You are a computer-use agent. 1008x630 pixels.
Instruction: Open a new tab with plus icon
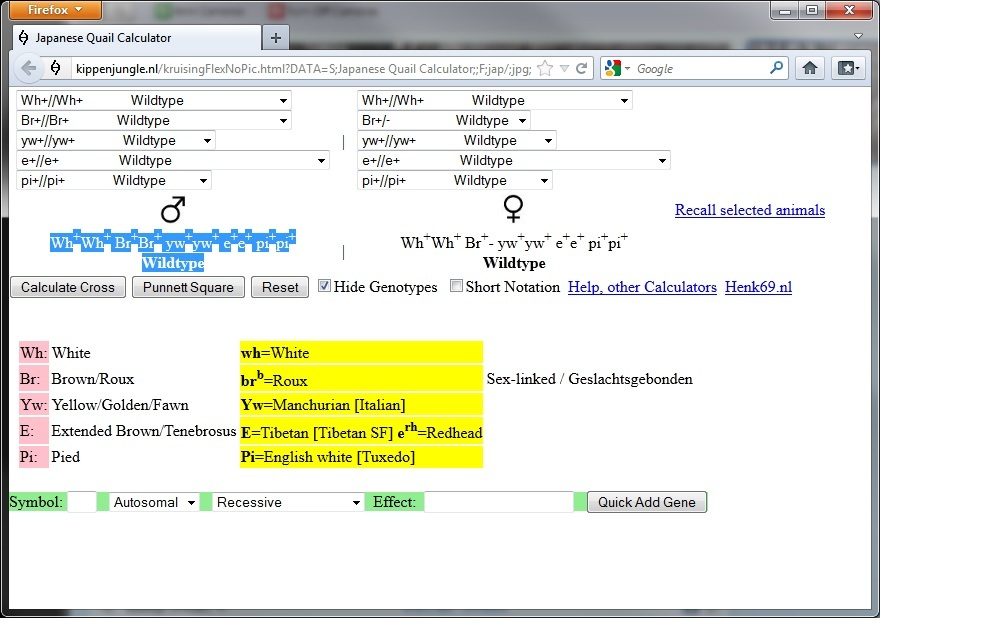[276, 38]
